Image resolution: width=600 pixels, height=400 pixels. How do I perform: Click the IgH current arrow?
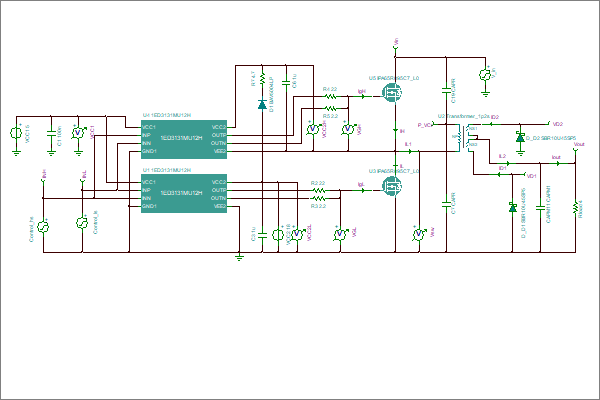362,96
